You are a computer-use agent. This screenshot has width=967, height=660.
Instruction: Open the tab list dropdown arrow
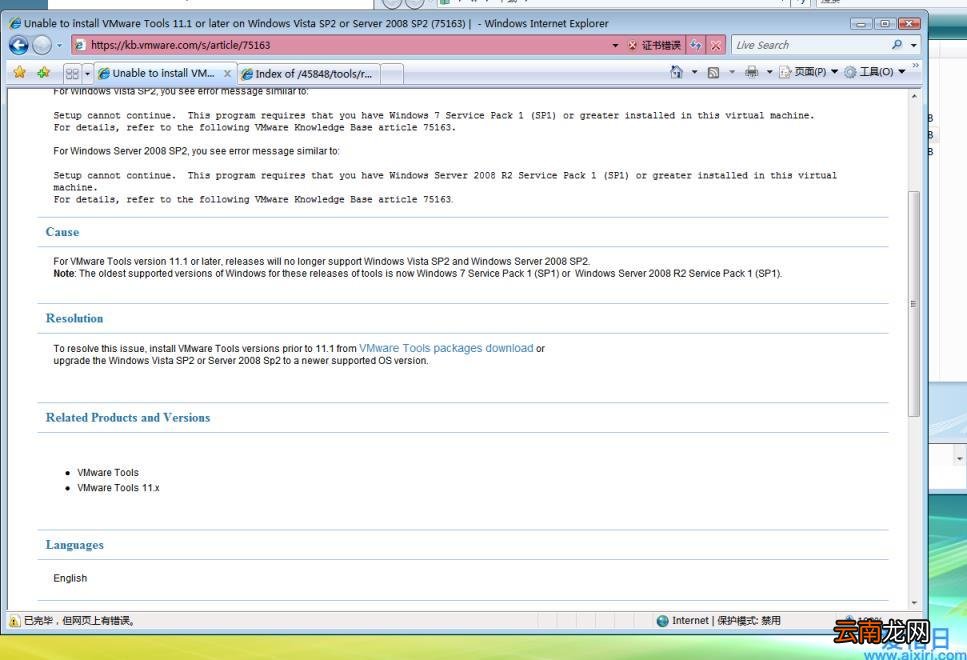(x=87, y=73)
